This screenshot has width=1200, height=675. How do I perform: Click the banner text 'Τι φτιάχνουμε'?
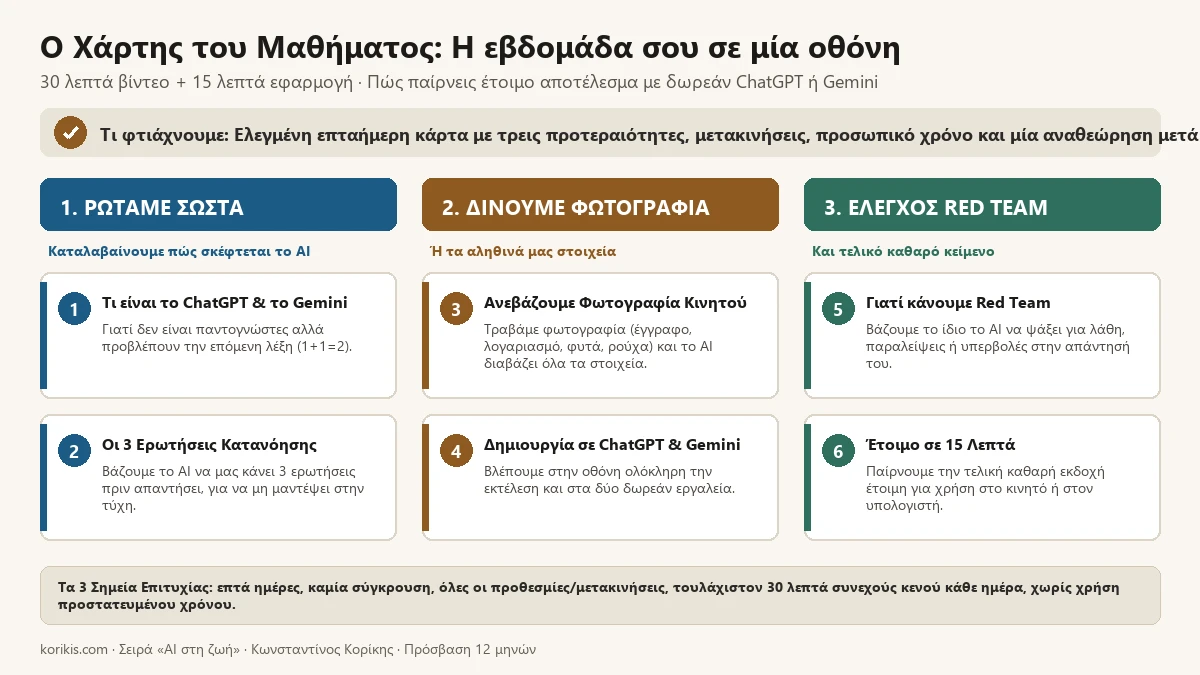(x=163, y=134)
